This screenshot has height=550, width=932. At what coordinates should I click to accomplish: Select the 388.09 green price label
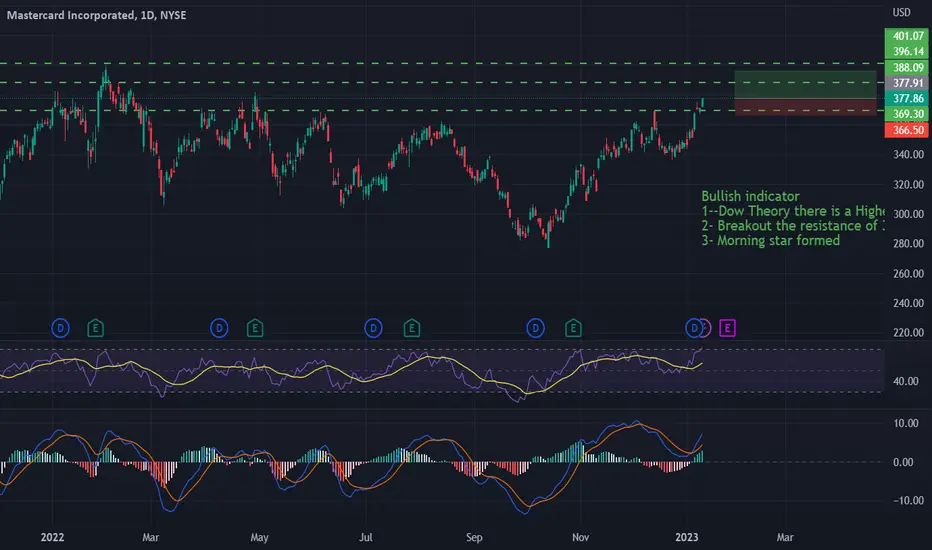[x=907, y=67]
